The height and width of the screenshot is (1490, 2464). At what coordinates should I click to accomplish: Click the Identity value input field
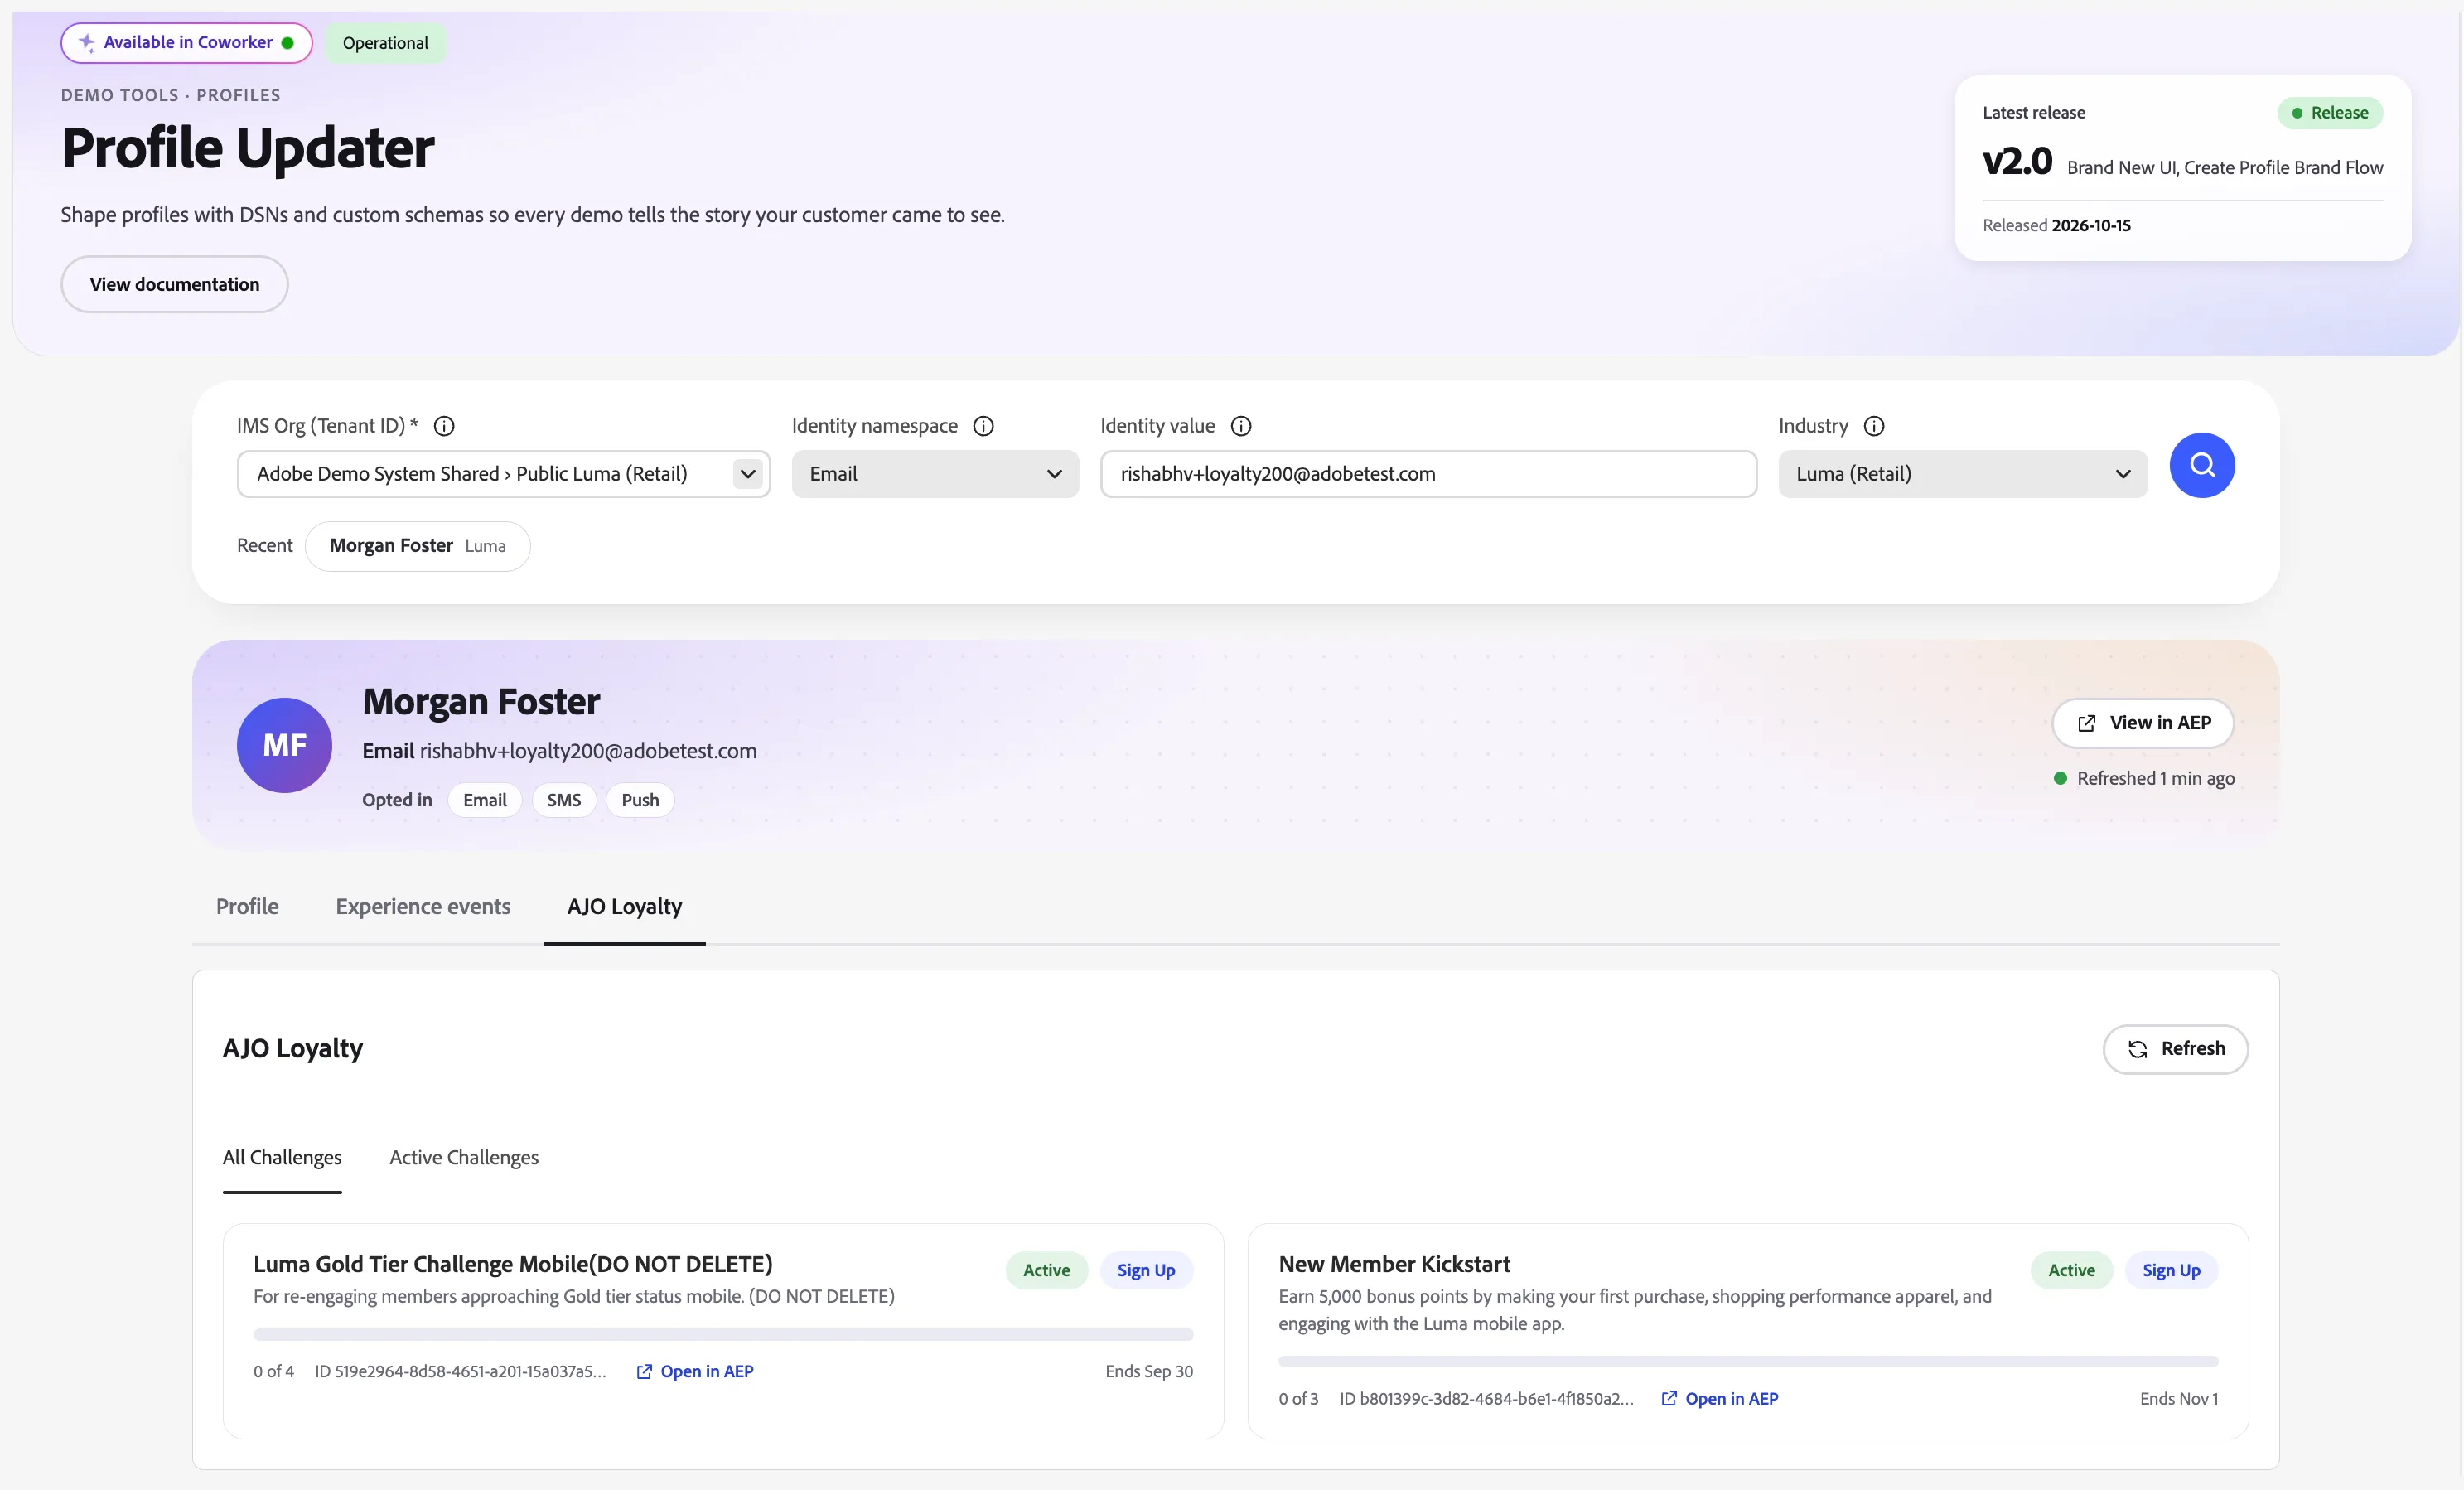pyautogui.click(x=1428, y=474)
